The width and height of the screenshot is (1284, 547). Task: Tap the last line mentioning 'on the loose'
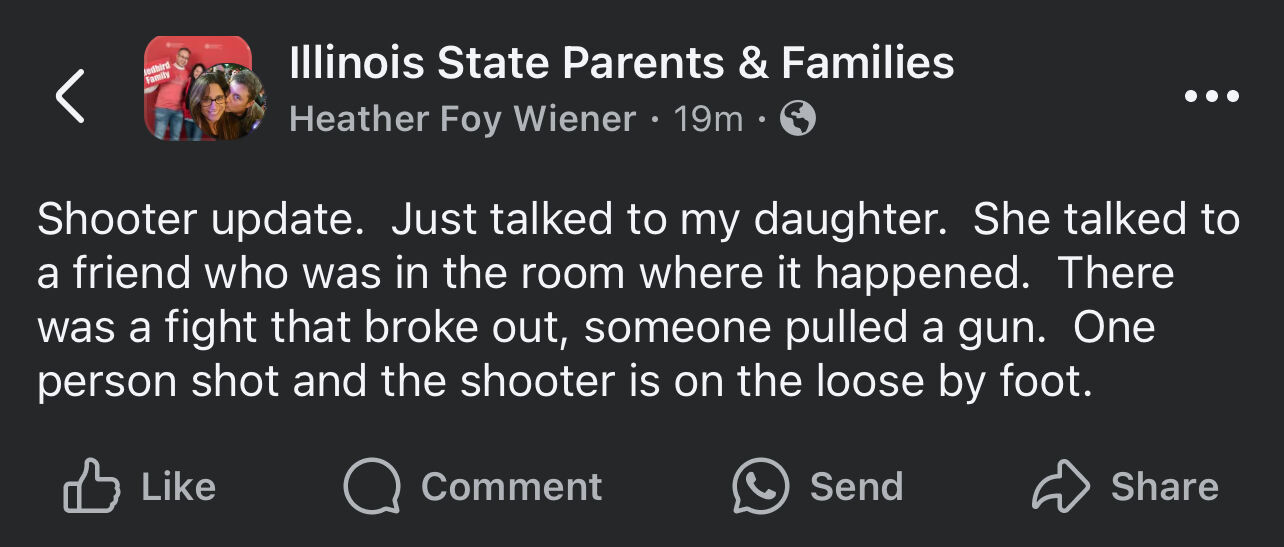(x=565, y=382)
